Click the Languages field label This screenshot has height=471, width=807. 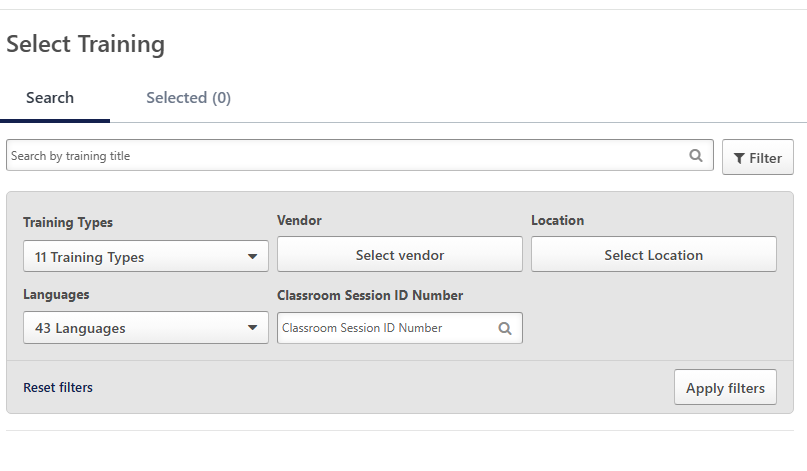tap(56, 295)
